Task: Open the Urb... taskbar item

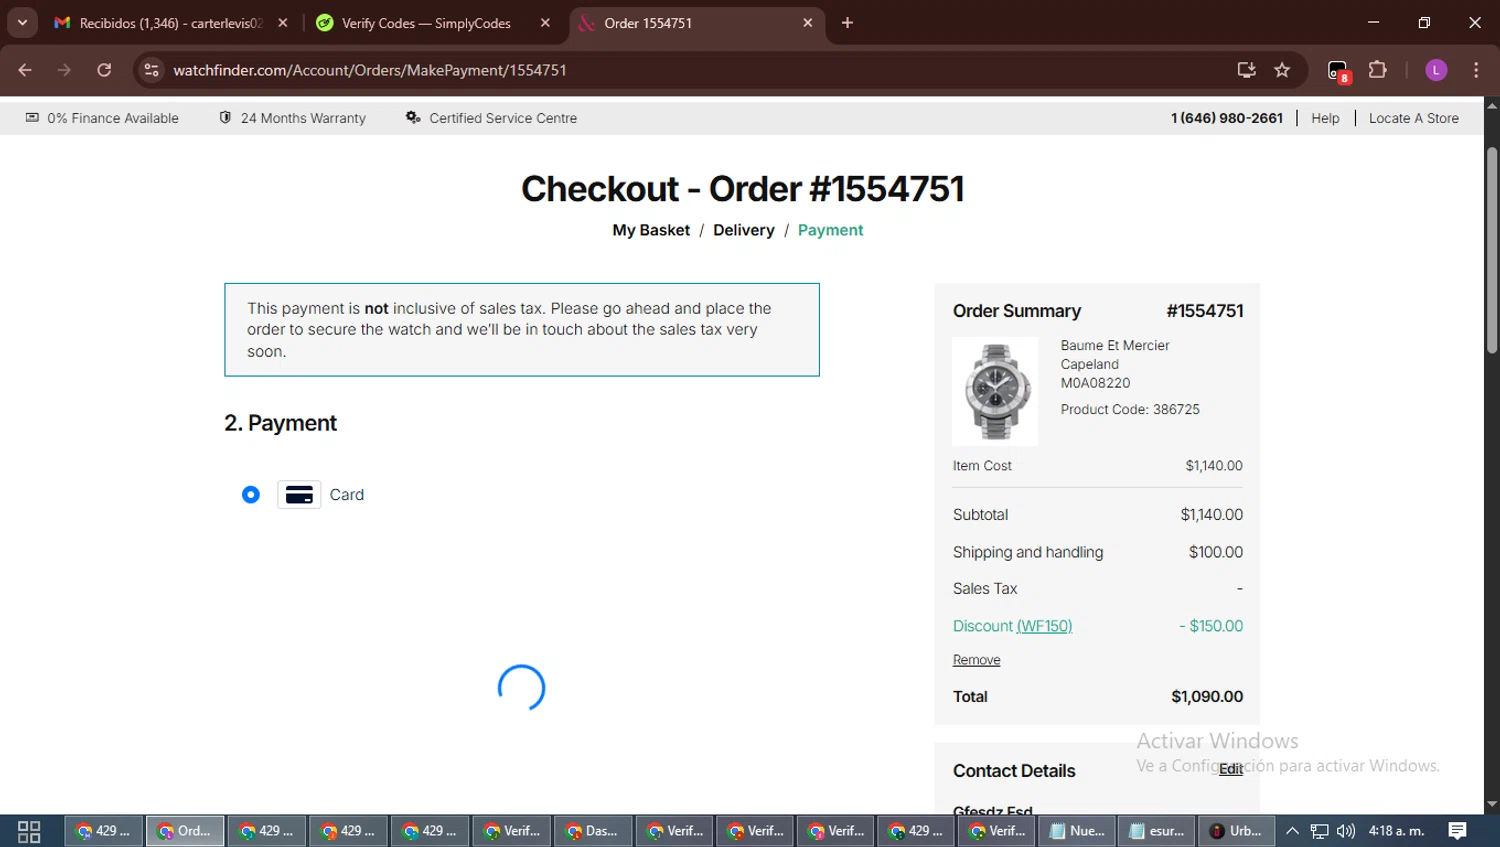Action: coord(1236,831)
